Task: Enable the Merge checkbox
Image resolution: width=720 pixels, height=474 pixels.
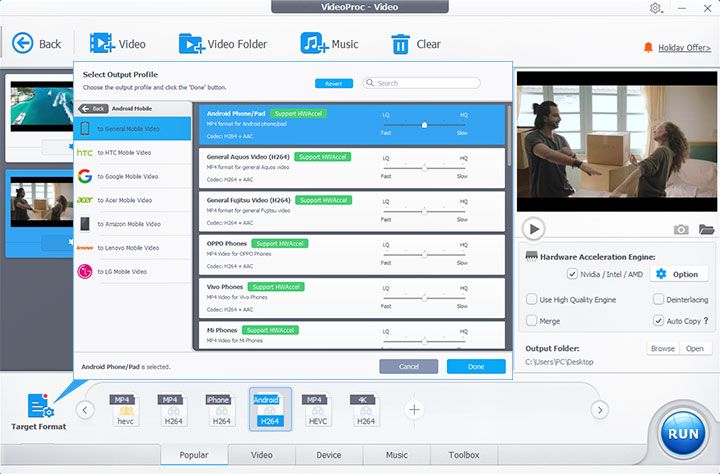Action: point(531,321)
